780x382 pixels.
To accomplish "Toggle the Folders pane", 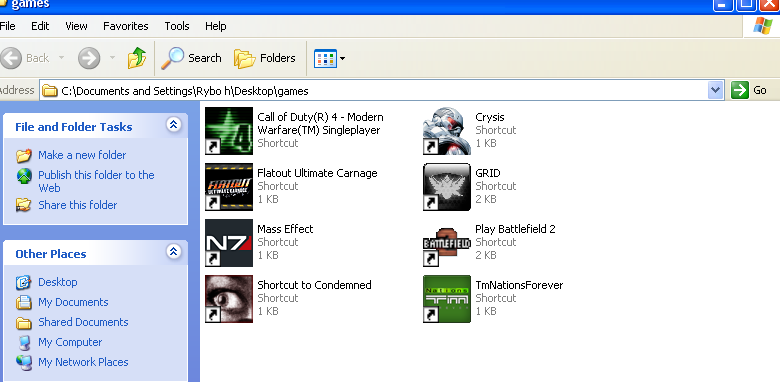I will coord(265,58).
